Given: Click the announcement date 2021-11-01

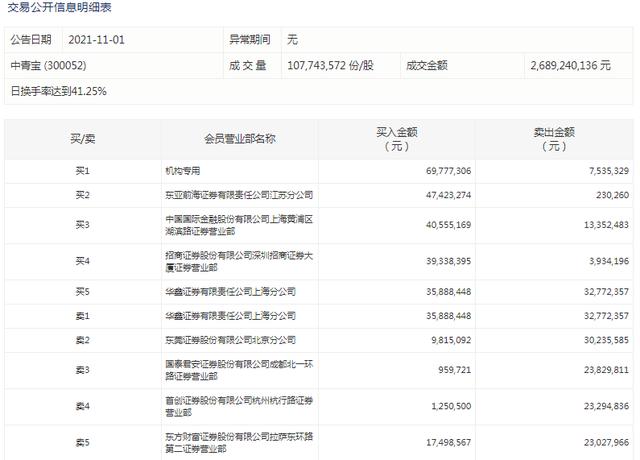Looking at the screenshot, I should tap(96, 40).
